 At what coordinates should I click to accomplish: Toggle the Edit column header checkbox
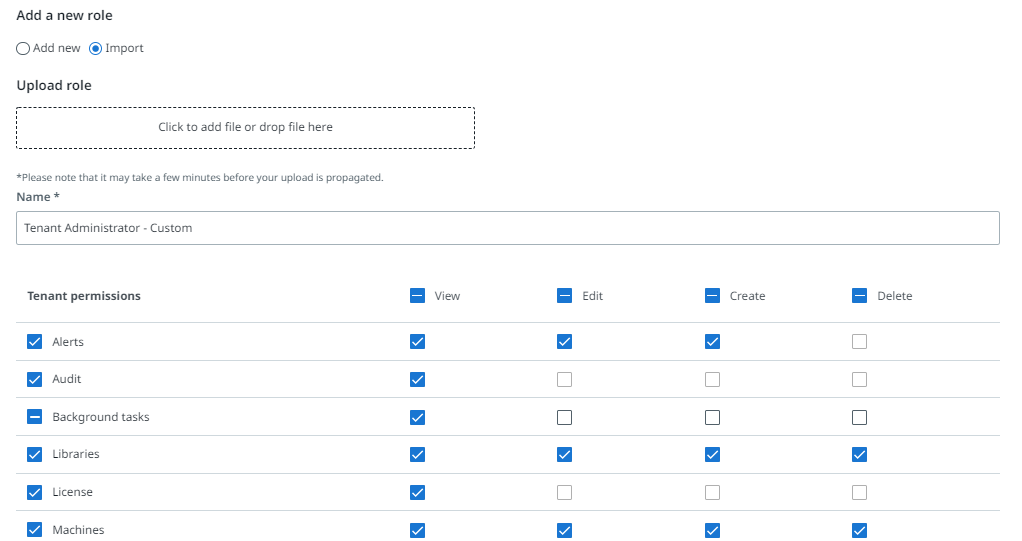point(564,296)
